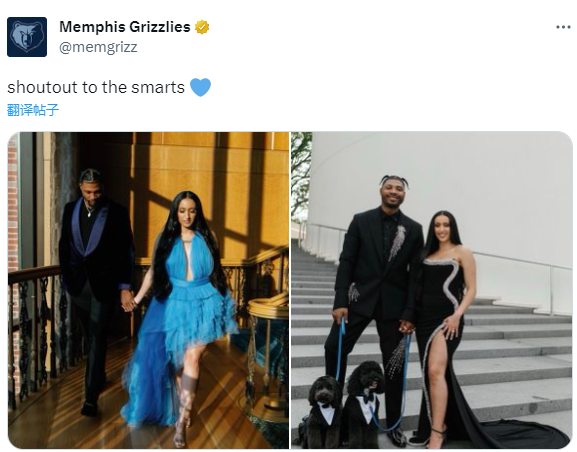Open the left photo of couple holding hands
Image resolution: width=577 pixels, height=452 pixels.
pyautogui.click(x=148, y=290)
